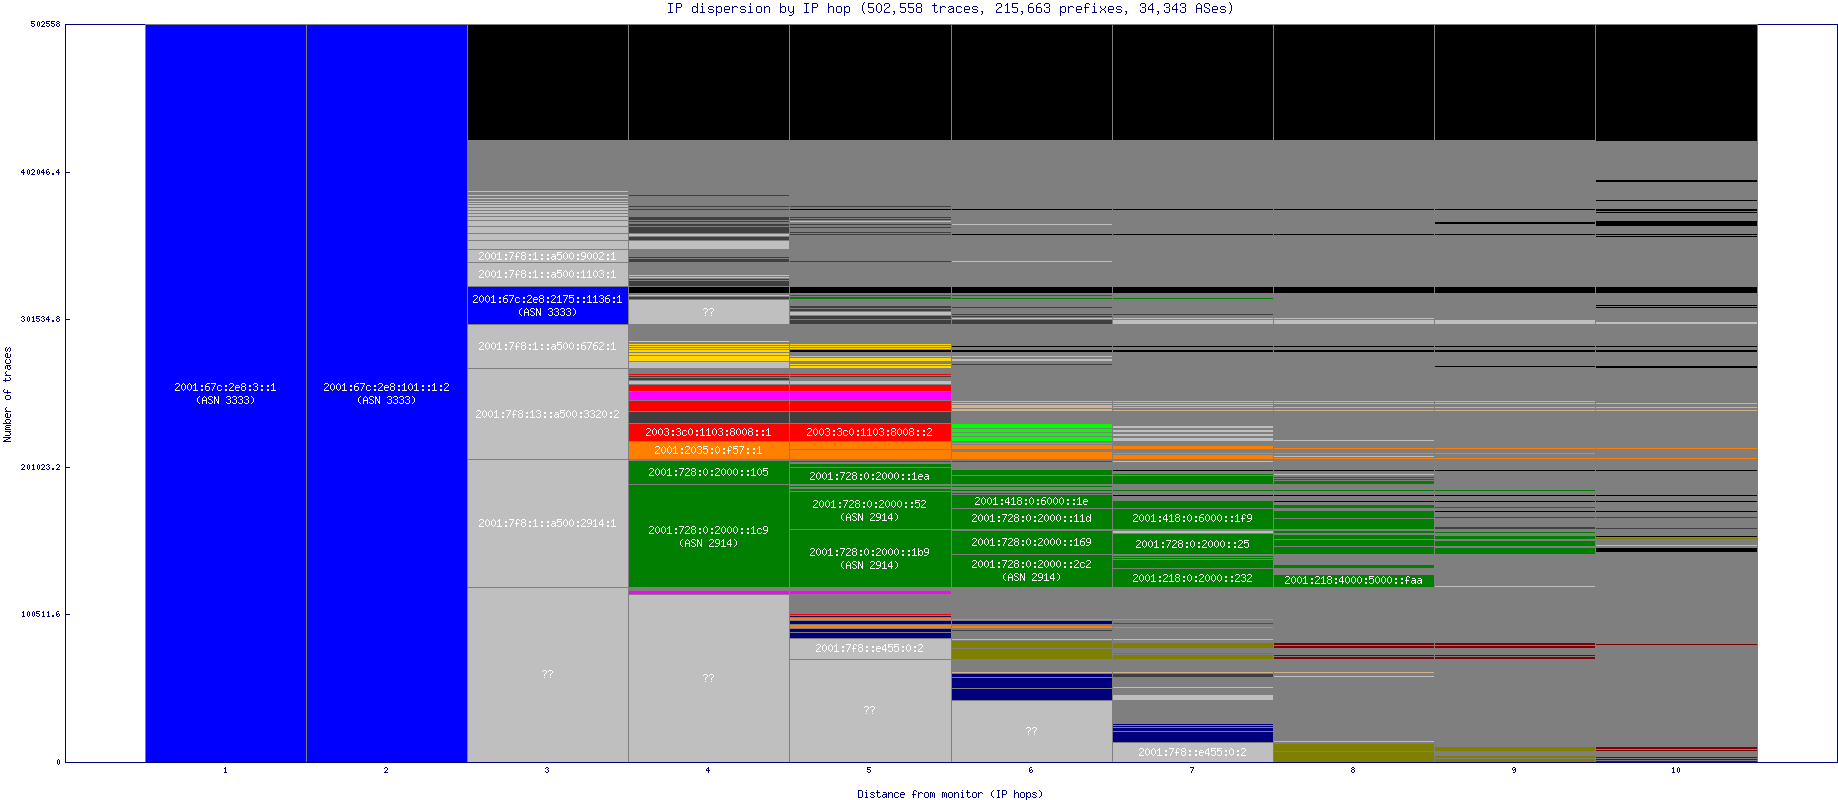The image size is (1838, 800).
Task: Click the 2001:7f8:1::a500:6762:1 label
Action: 547,346
